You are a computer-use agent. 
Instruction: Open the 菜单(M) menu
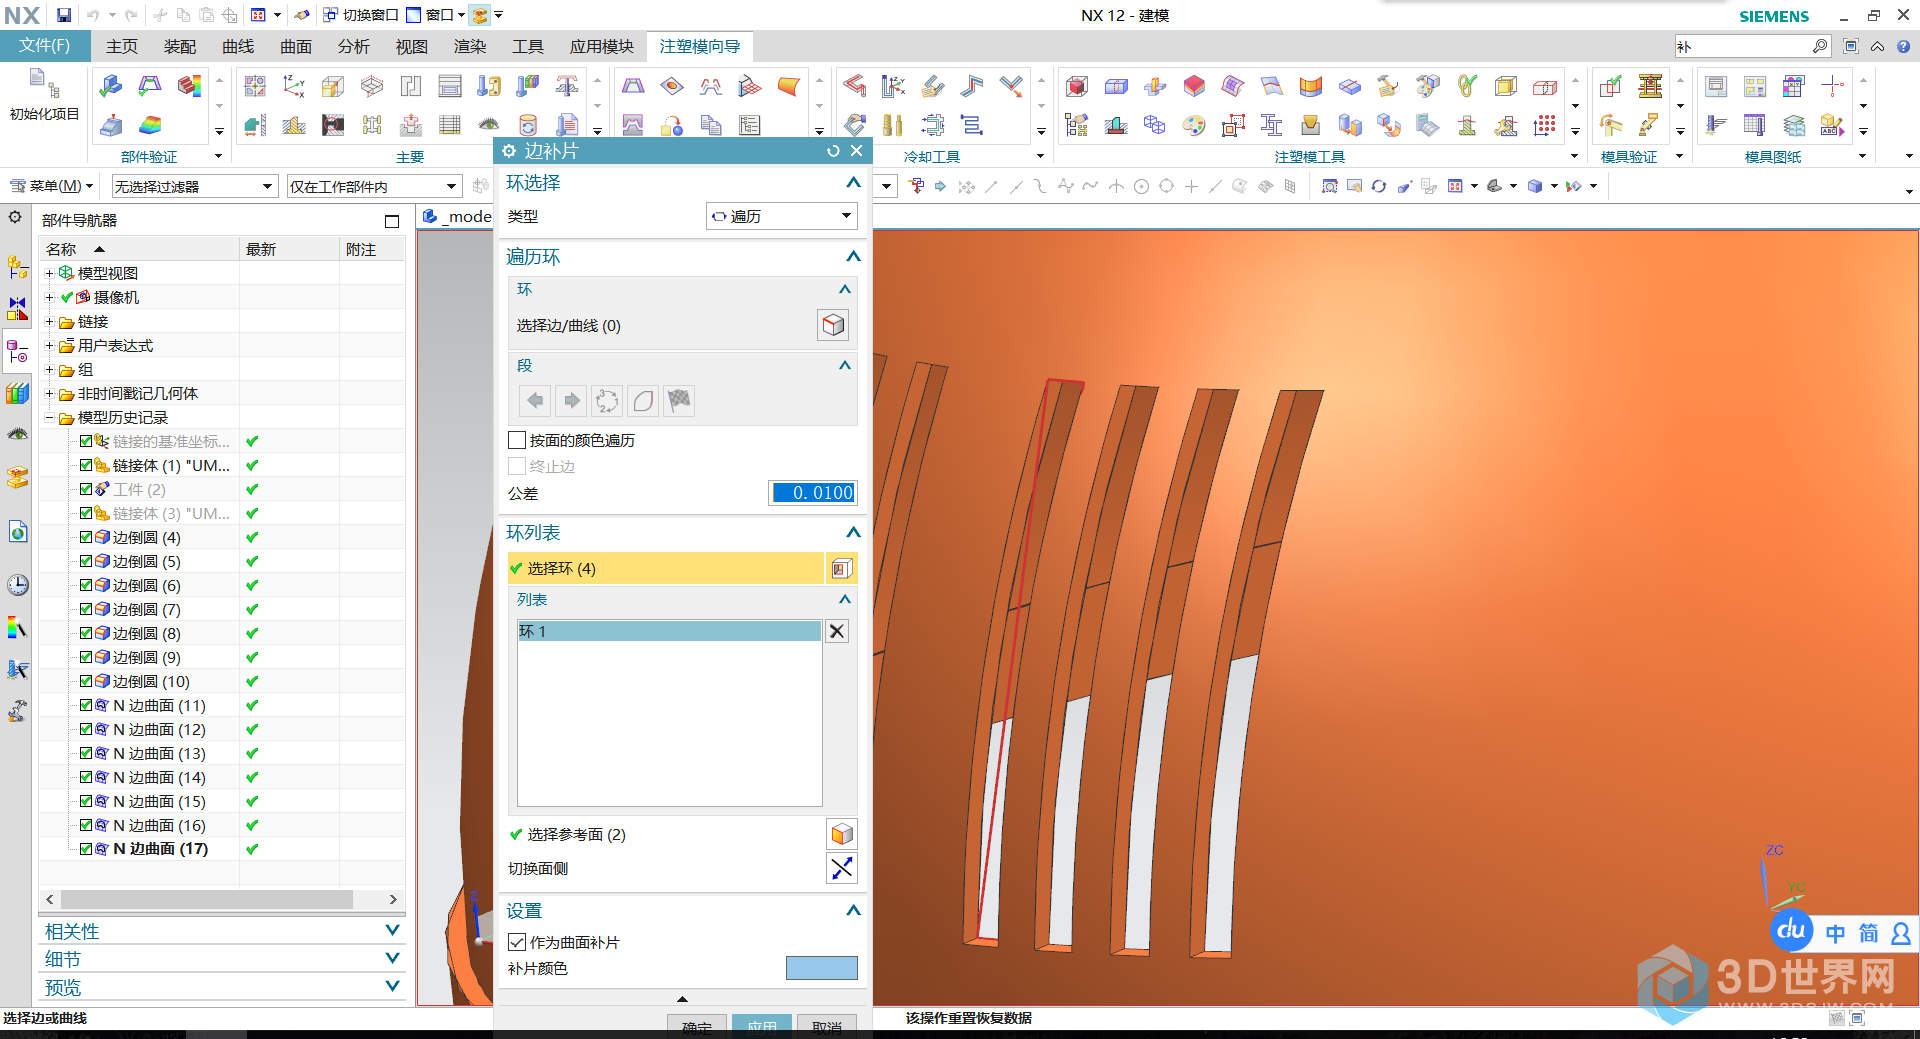pyautogui.click(x=52, y=186)
